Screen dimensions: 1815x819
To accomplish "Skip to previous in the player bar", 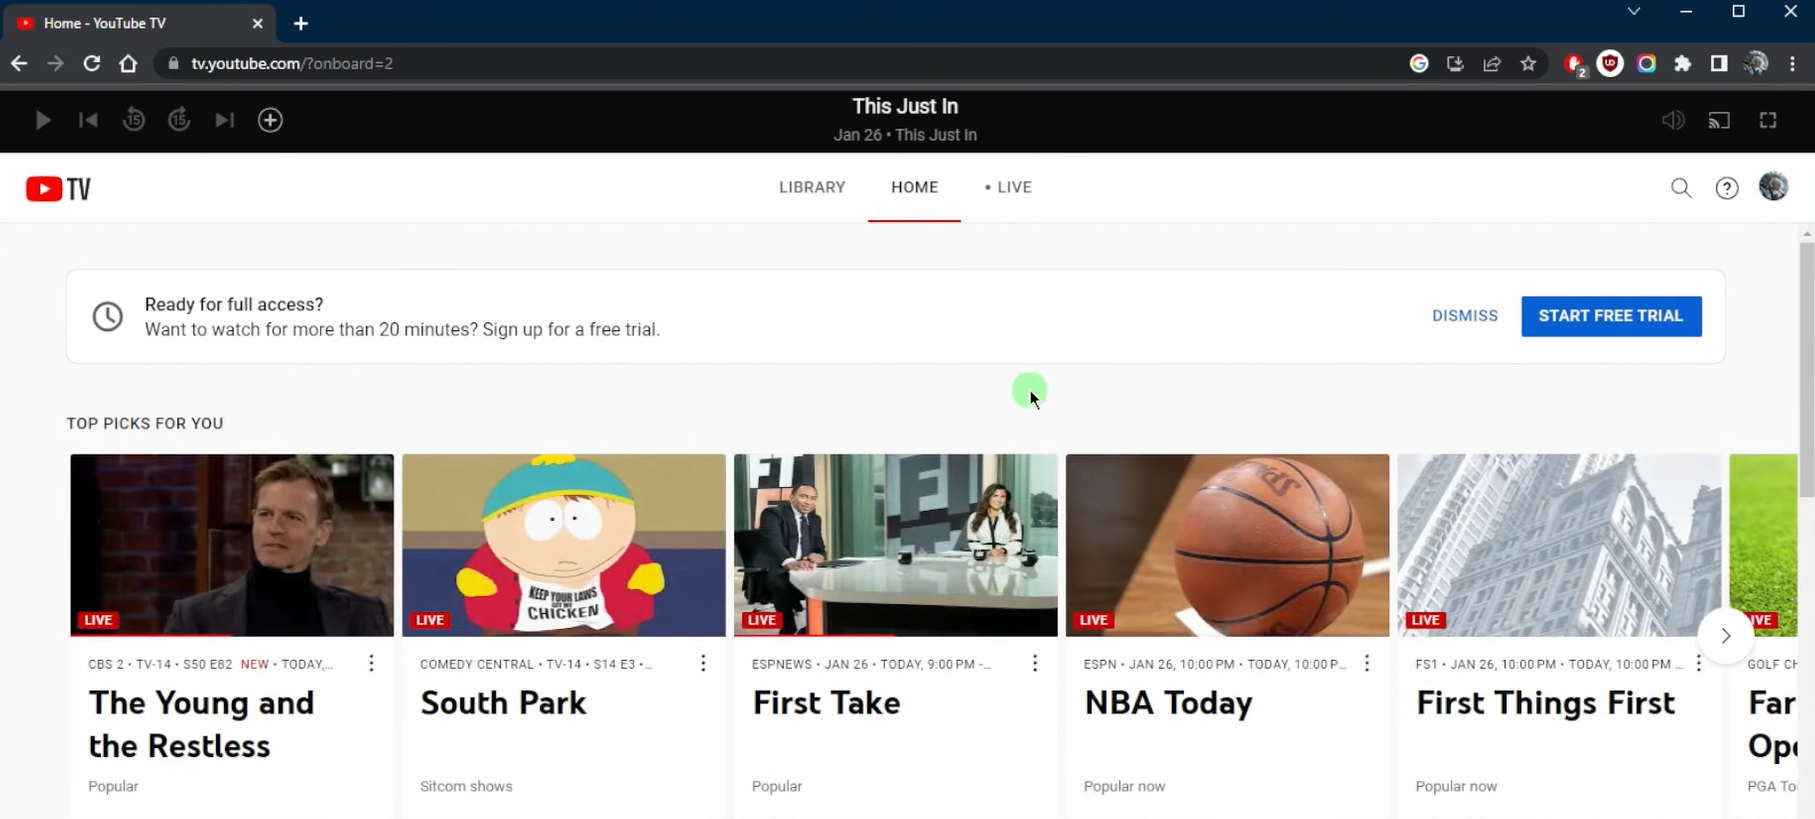I will pos(88,120).
